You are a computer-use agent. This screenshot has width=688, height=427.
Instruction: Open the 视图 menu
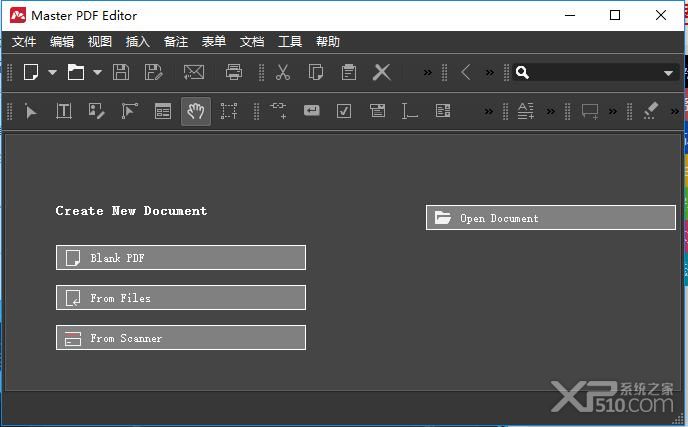click(100, 42)
